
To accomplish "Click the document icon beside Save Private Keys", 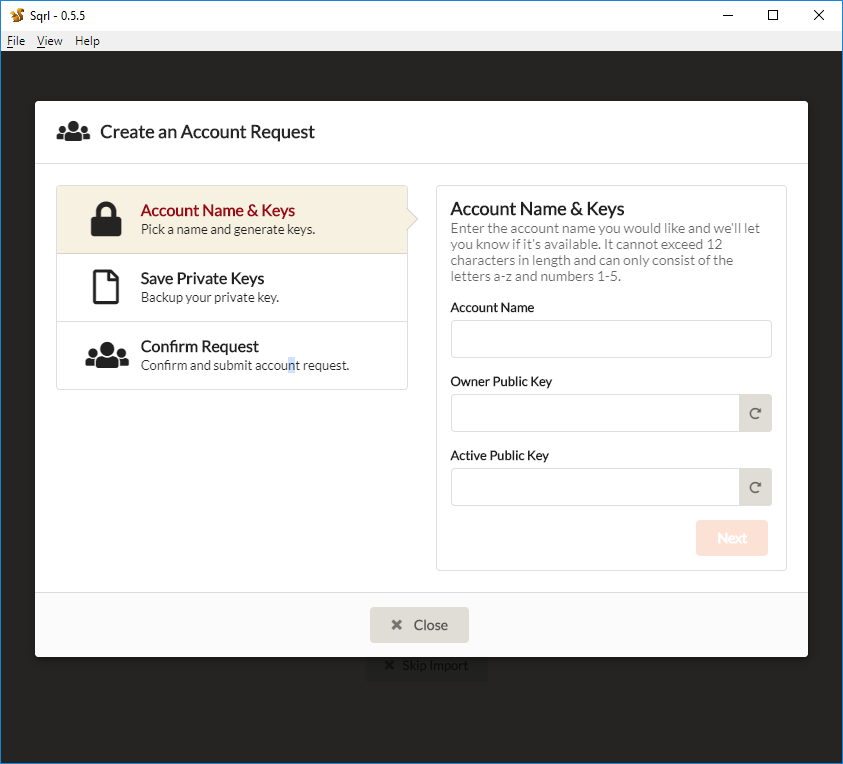I will point(106,287).
